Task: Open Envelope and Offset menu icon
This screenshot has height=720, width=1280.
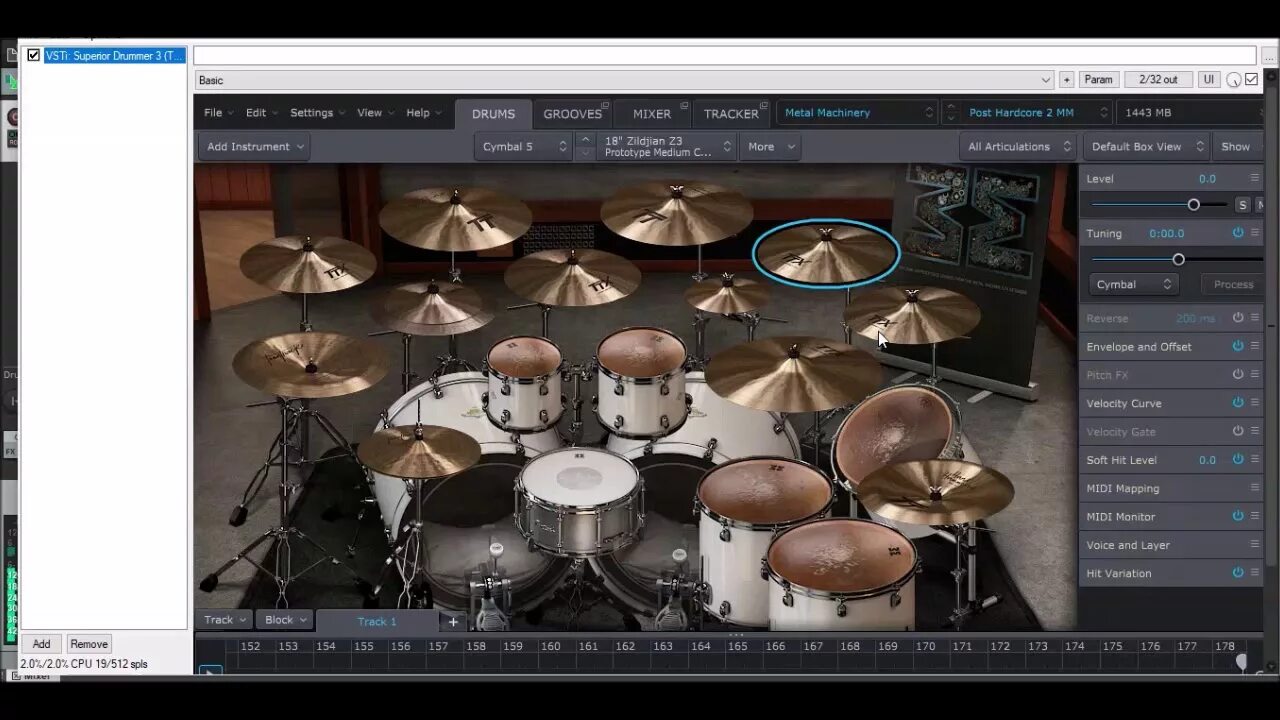Action: (x=1255, y=346)
